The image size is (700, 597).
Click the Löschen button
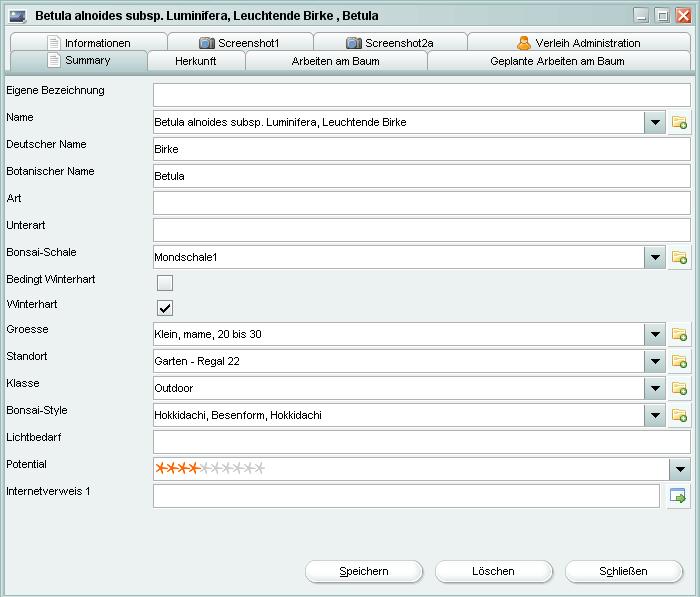point(493,571)
